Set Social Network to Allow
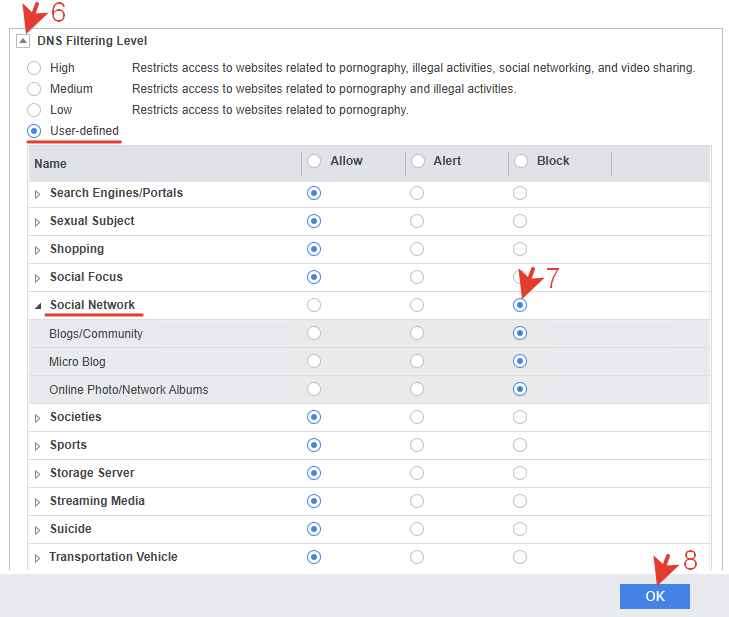 [314, 305]
